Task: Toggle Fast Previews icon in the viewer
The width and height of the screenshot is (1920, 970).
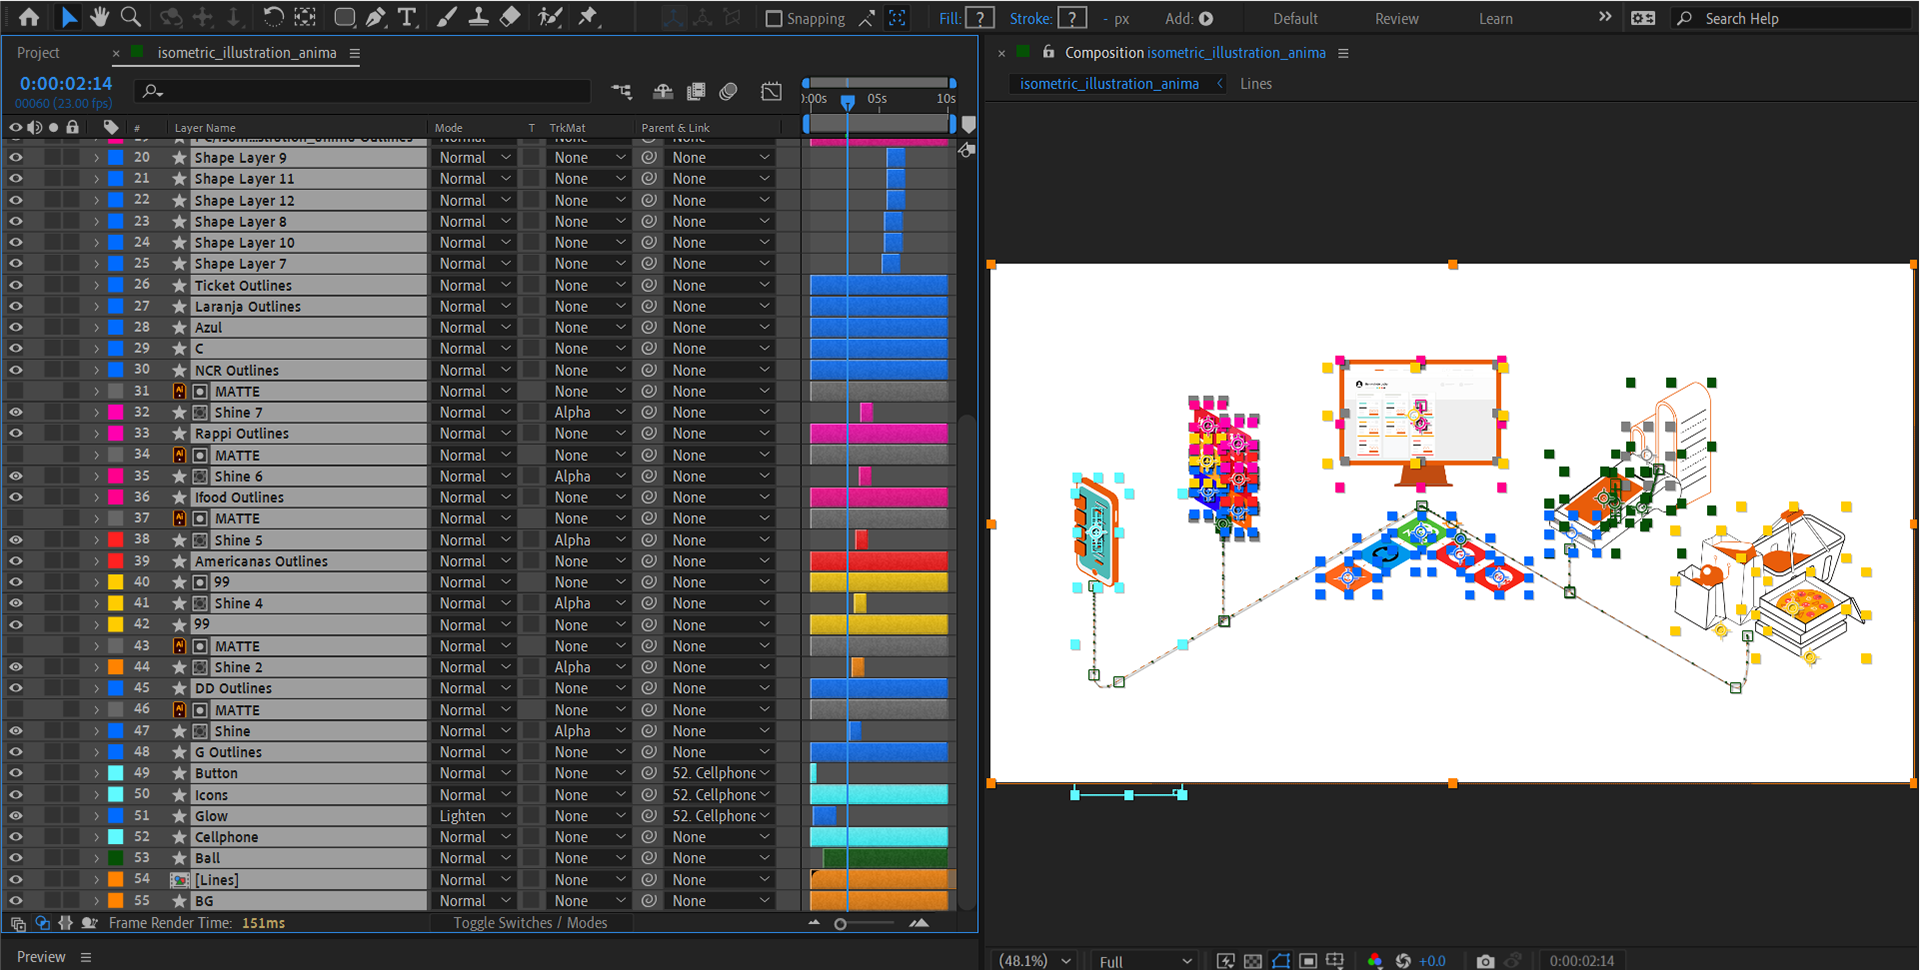Action: pos(1225,961)
